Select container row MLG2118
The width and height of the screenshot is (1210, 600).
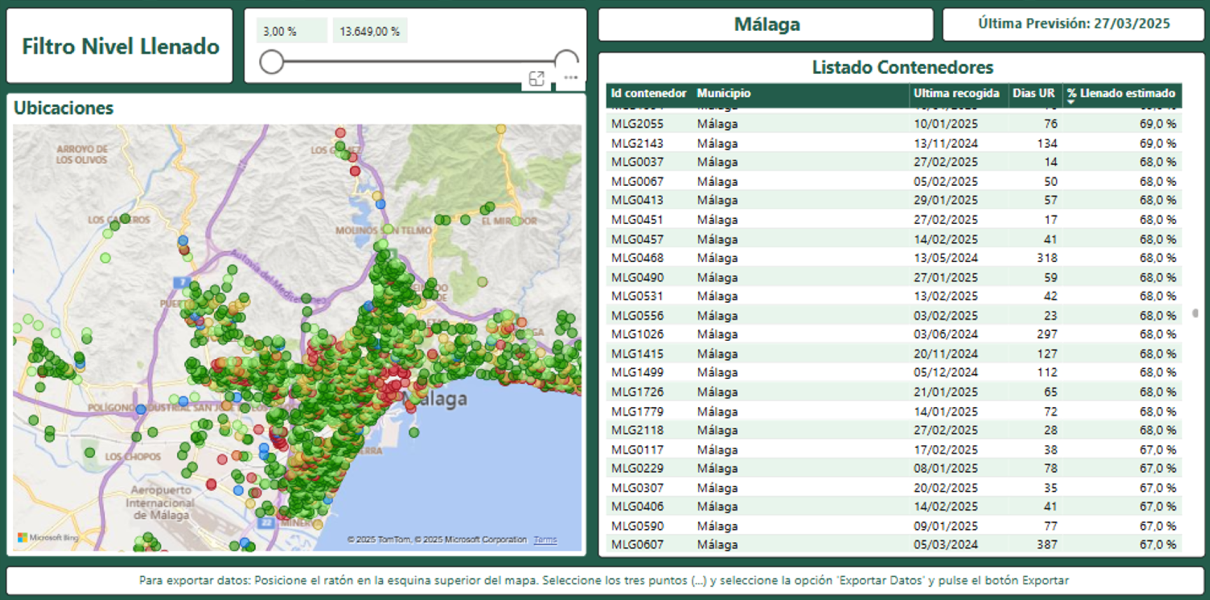click(895, 430)
